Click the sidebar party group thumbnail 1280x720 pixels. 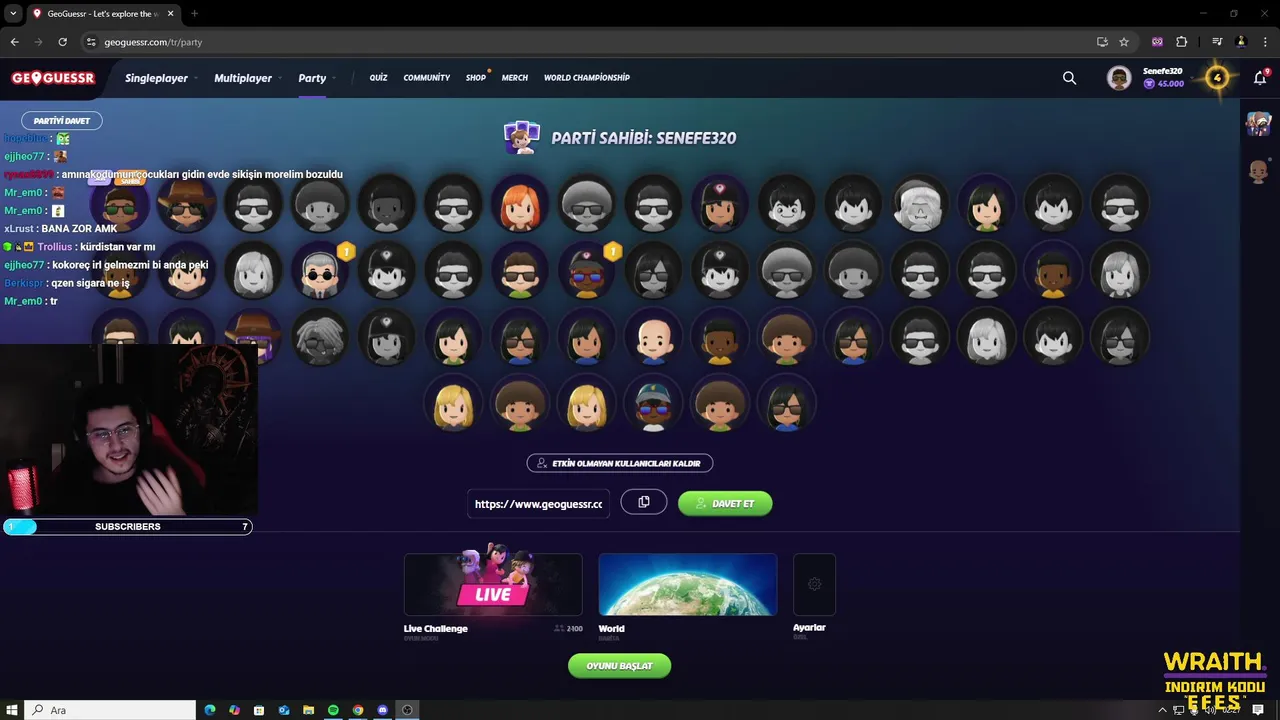[1258, 123]
